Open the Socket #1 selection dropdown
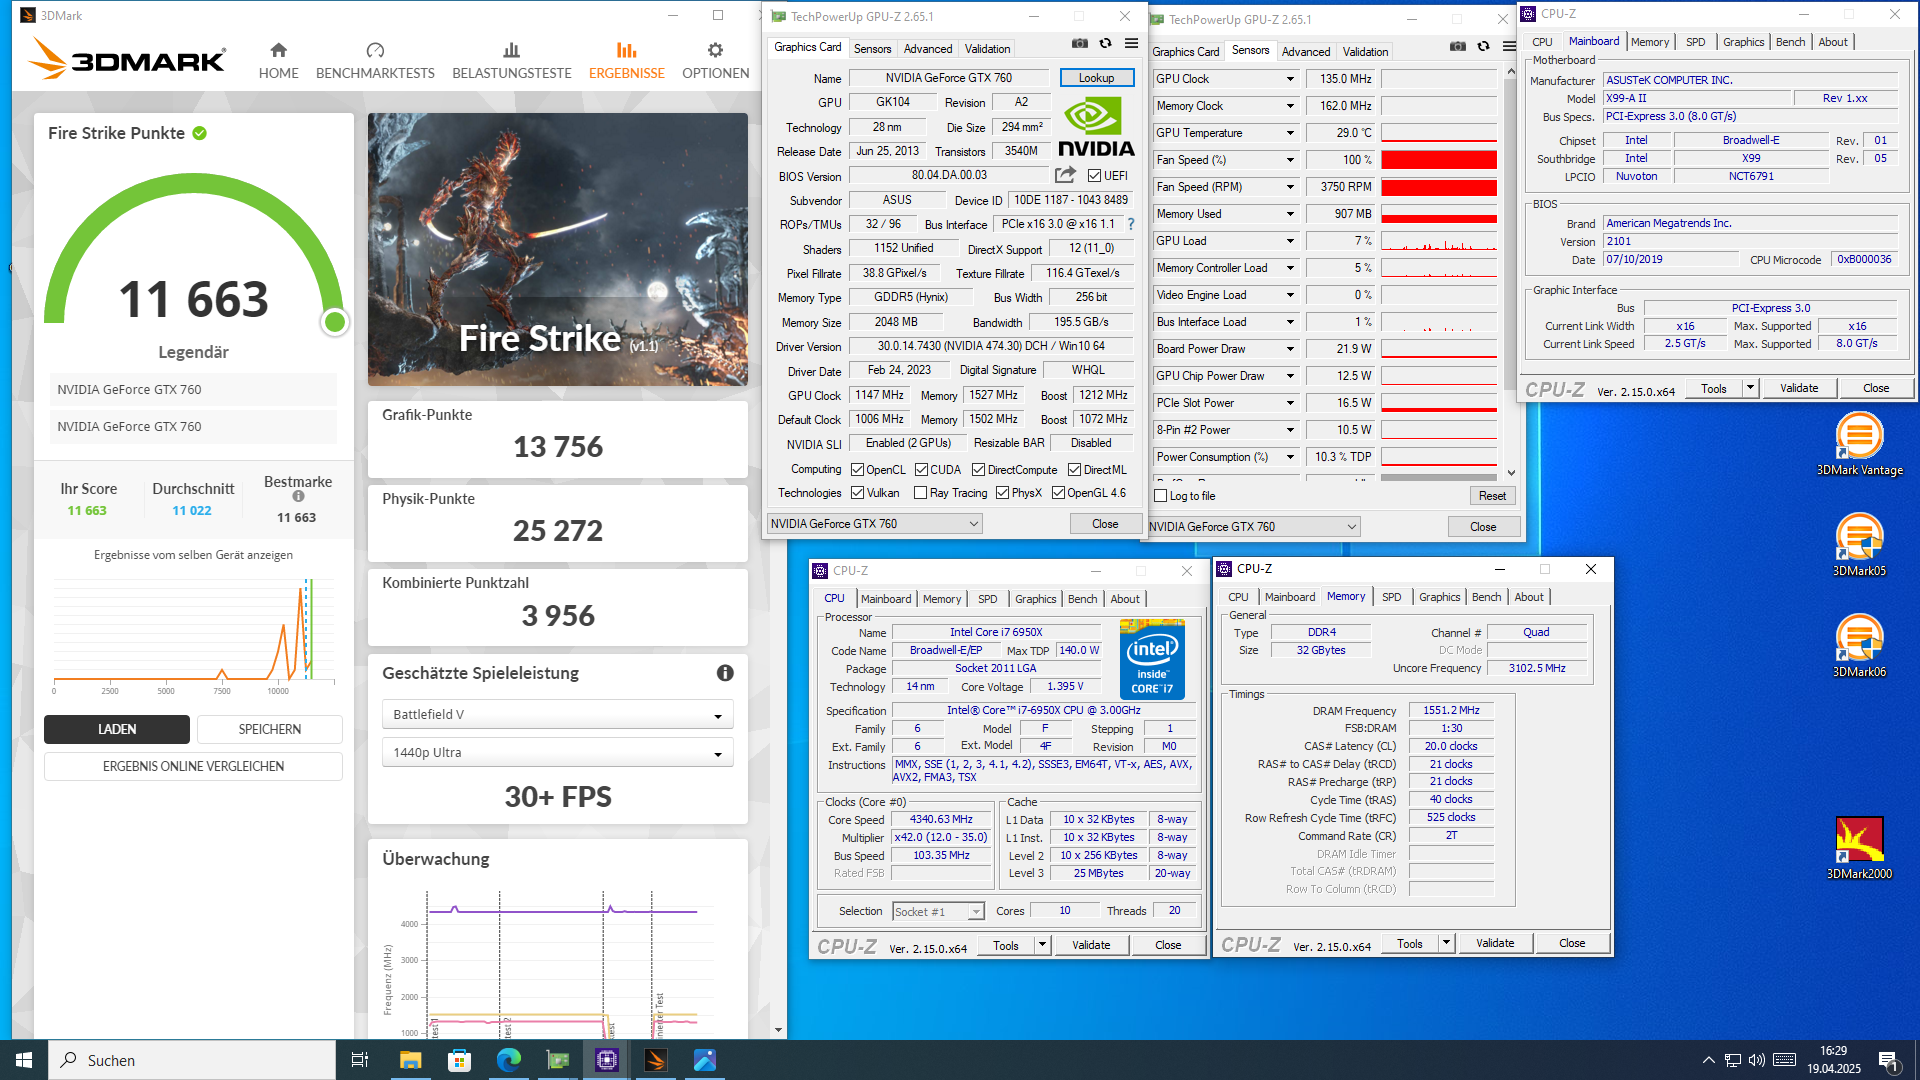Image resolution: width=1920 pixels, height=1080 pixels. tap(938, 911)
